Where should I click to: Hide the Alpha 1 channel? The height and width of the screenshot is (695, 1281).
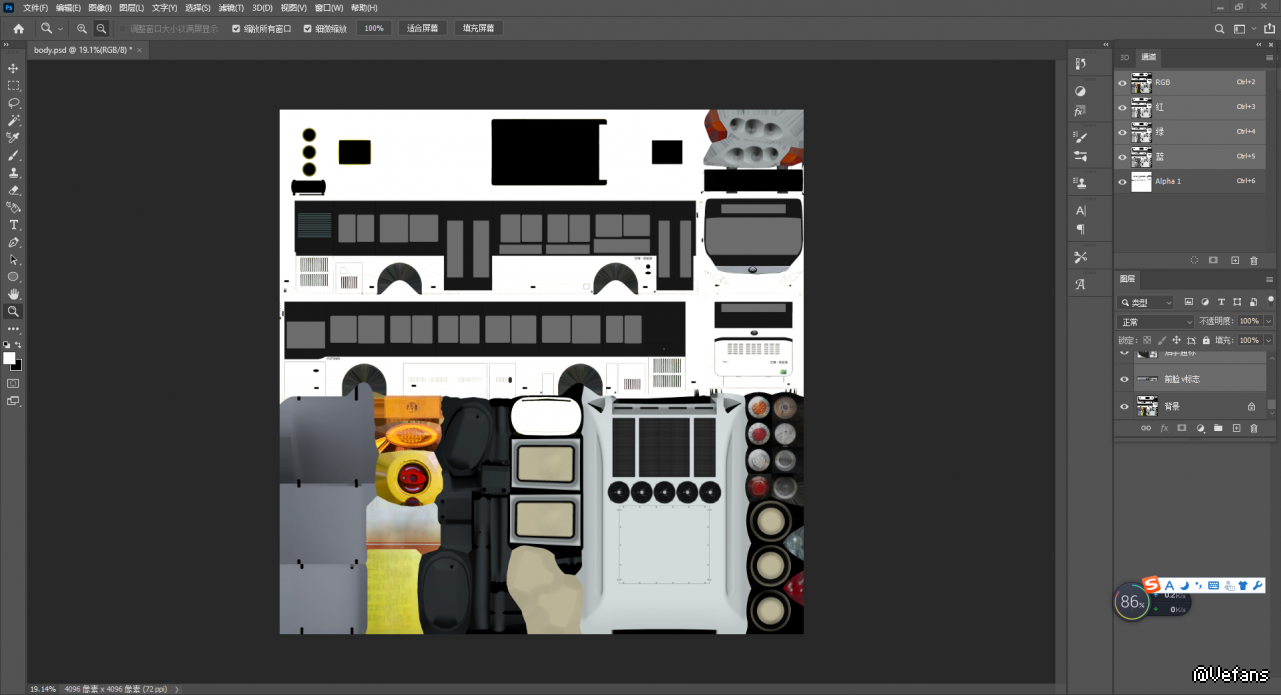(1122, 182)
